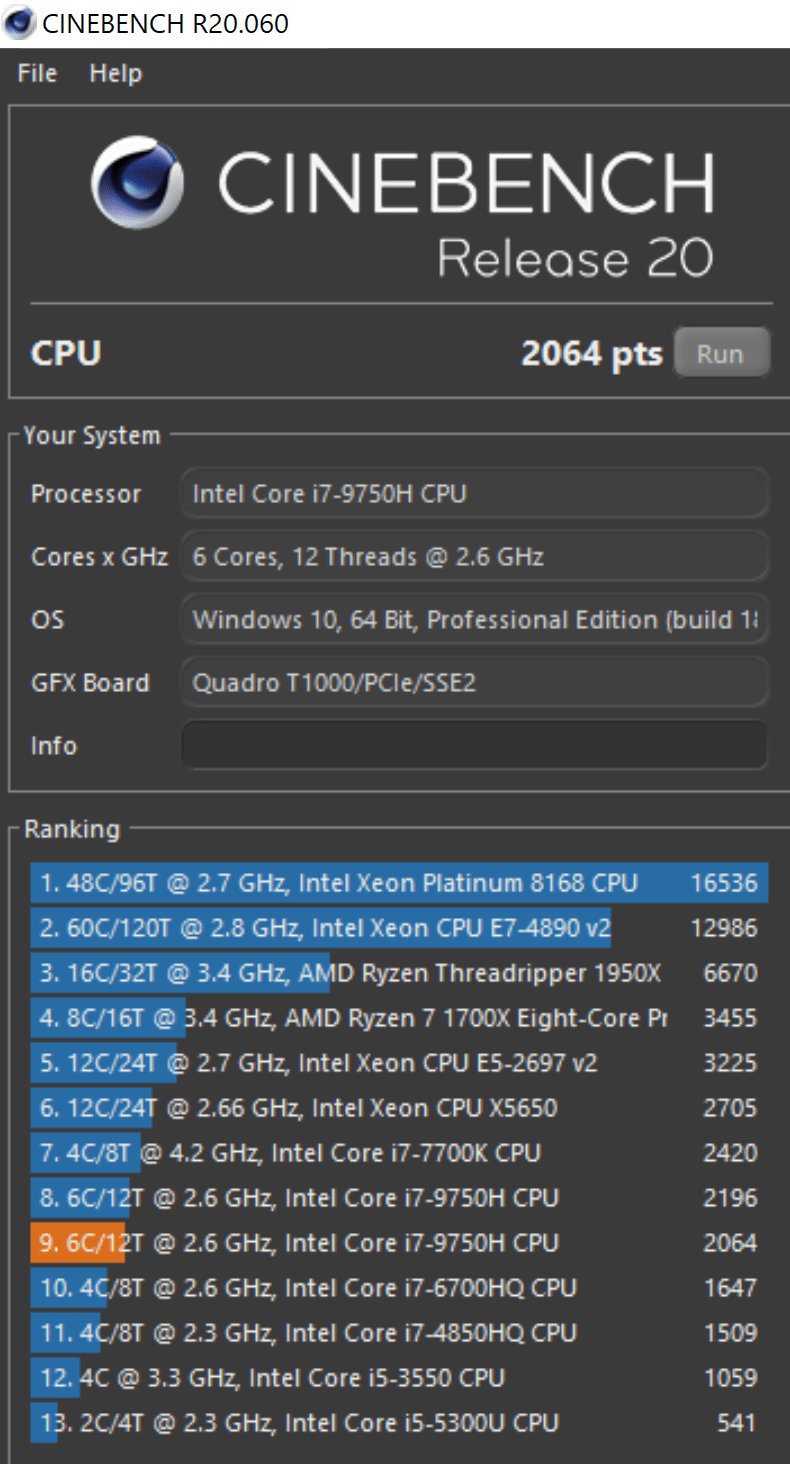Click the Cinebench title bar app icon
790x1464 pixels.
tap(18, 23)
